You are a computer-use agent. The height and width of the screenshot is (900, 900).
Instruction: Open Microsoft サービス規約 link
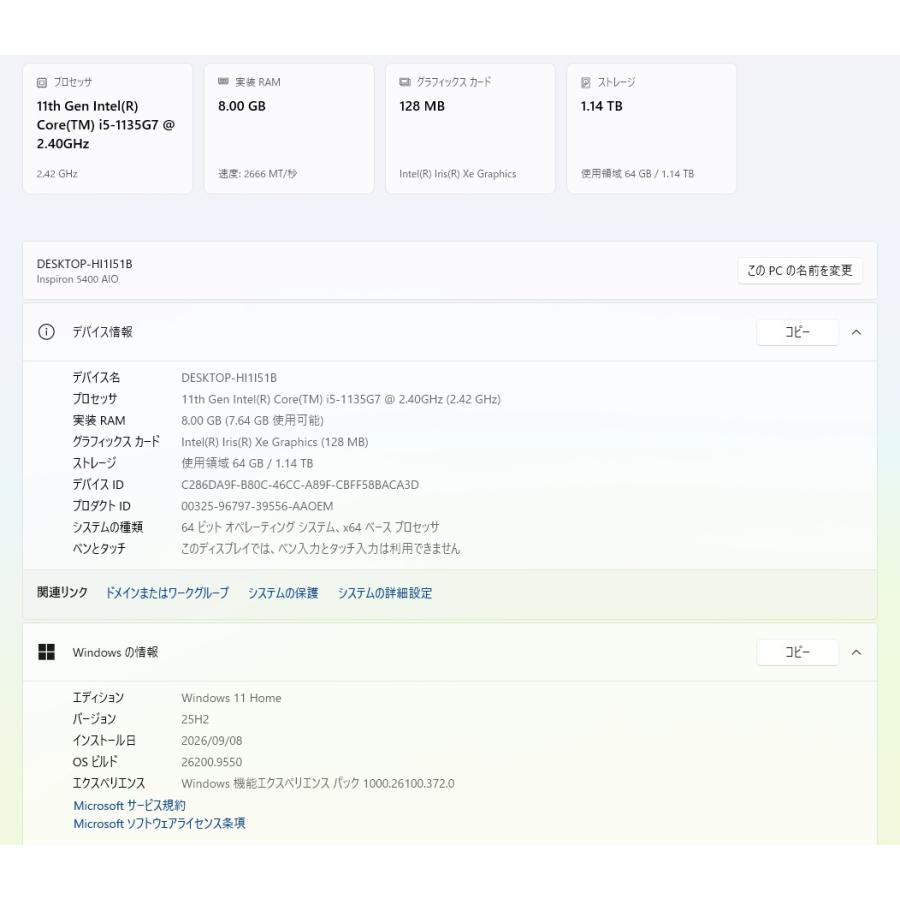coord(130,805)
